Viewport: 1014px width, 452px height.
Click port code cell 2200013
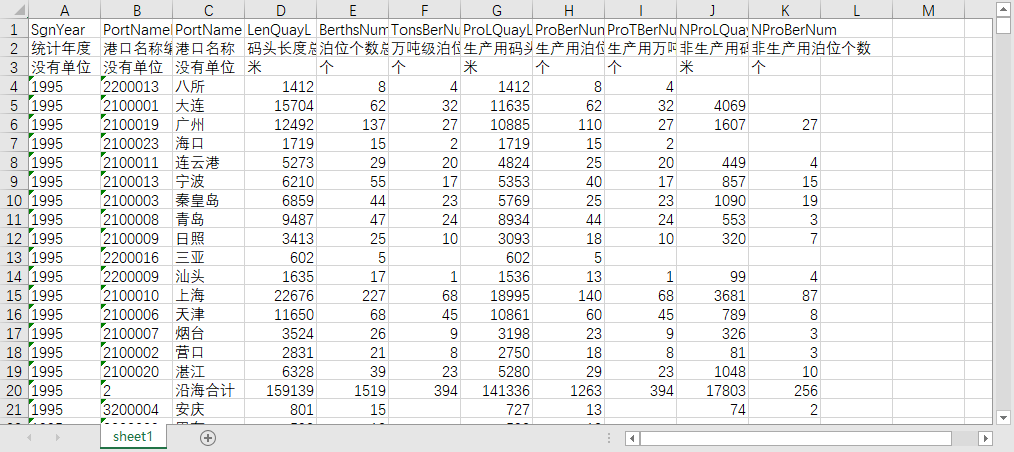pos(137,86)
